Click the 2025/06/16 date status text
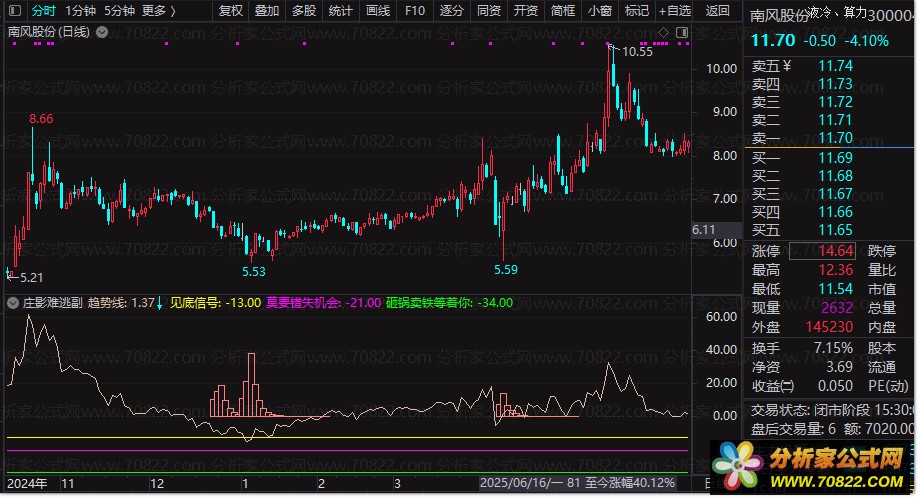 577,483
